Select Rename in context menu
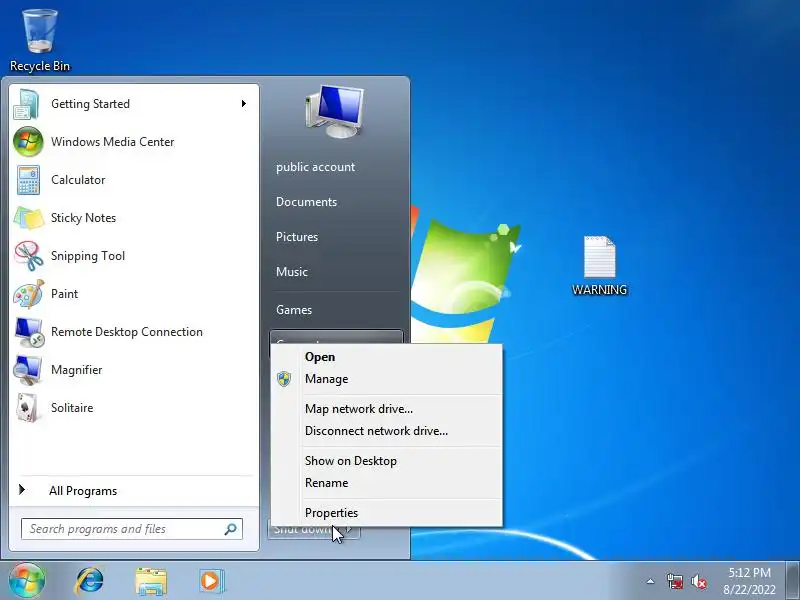Viewport: 800px width, 600px height. 387,483
